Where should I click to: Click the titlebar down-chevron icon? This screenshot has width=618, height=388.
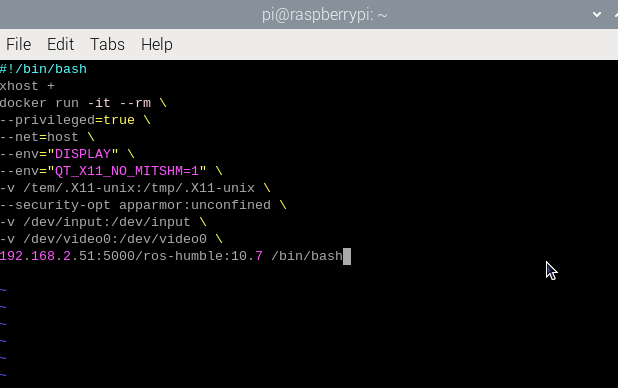[597, 15]
